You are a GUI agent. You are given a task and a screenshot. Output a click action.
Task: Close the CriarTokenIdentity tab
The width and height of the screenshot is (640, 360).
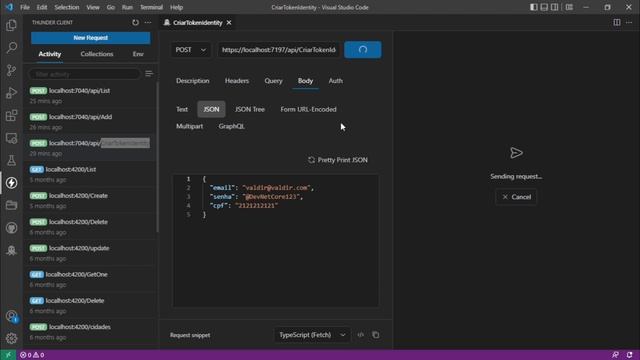point(229,22)
